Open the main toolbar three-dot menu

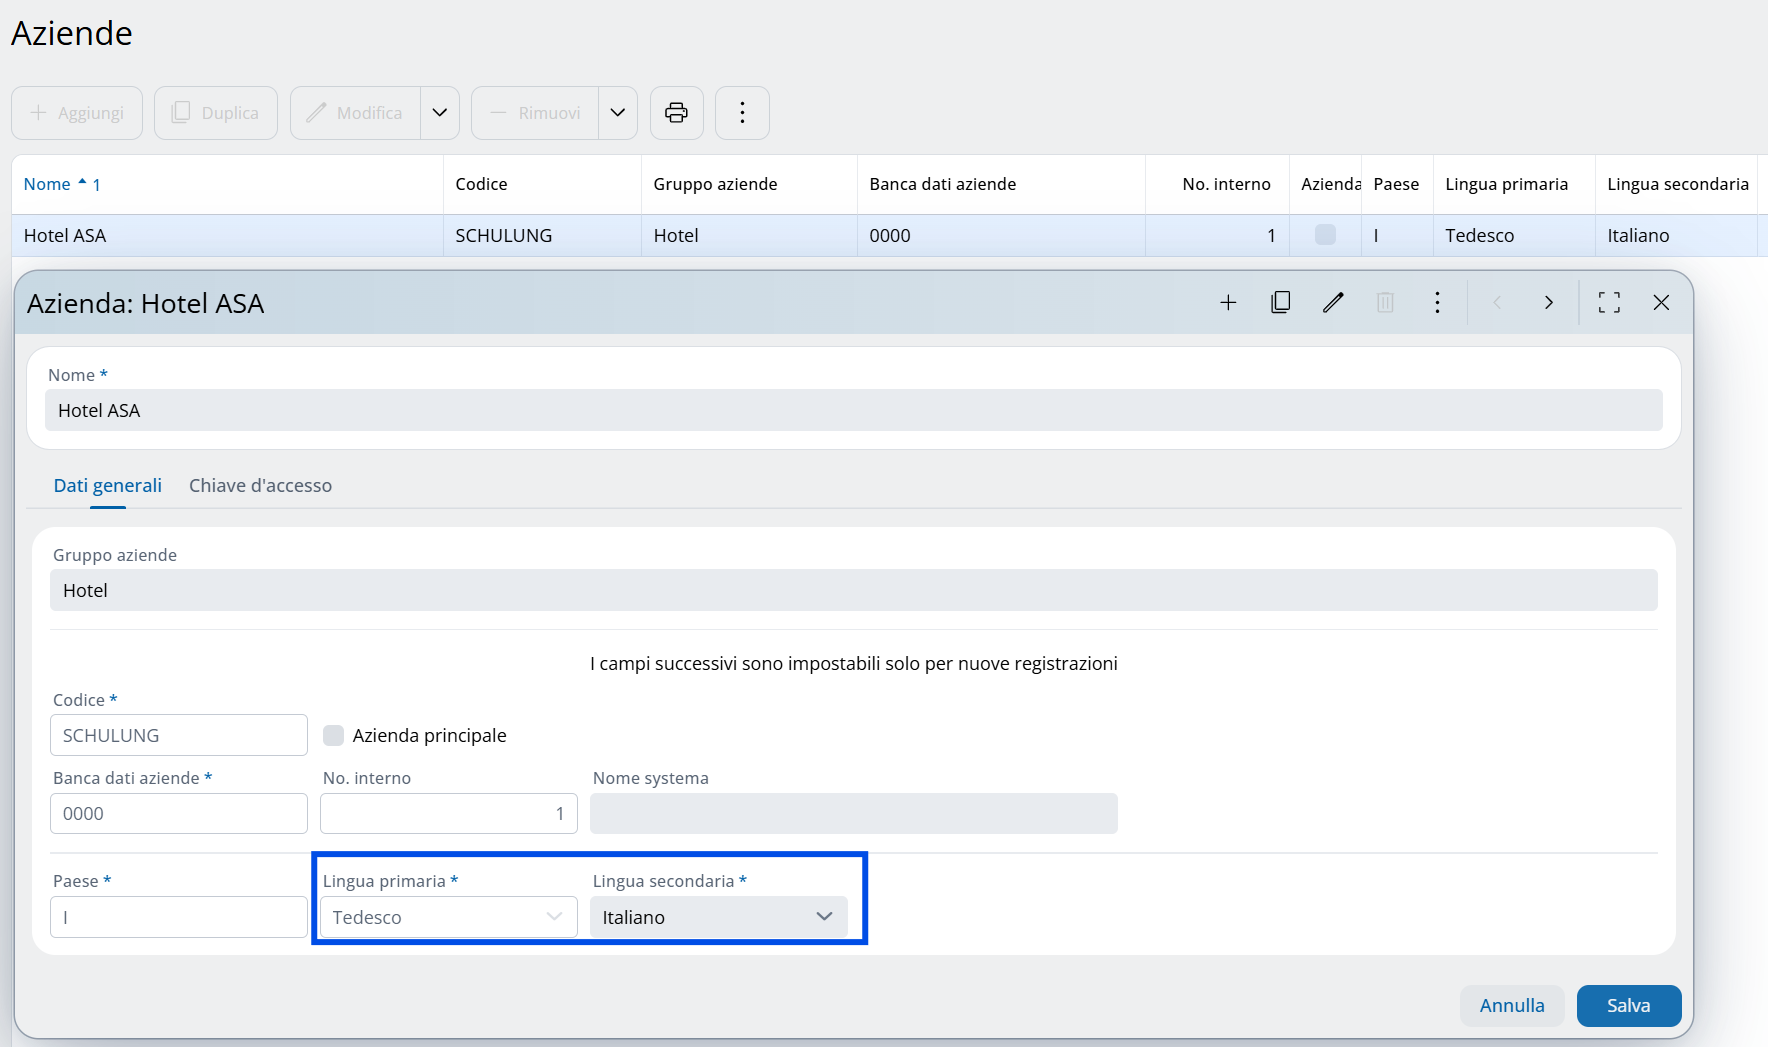[x=742, y=113]
